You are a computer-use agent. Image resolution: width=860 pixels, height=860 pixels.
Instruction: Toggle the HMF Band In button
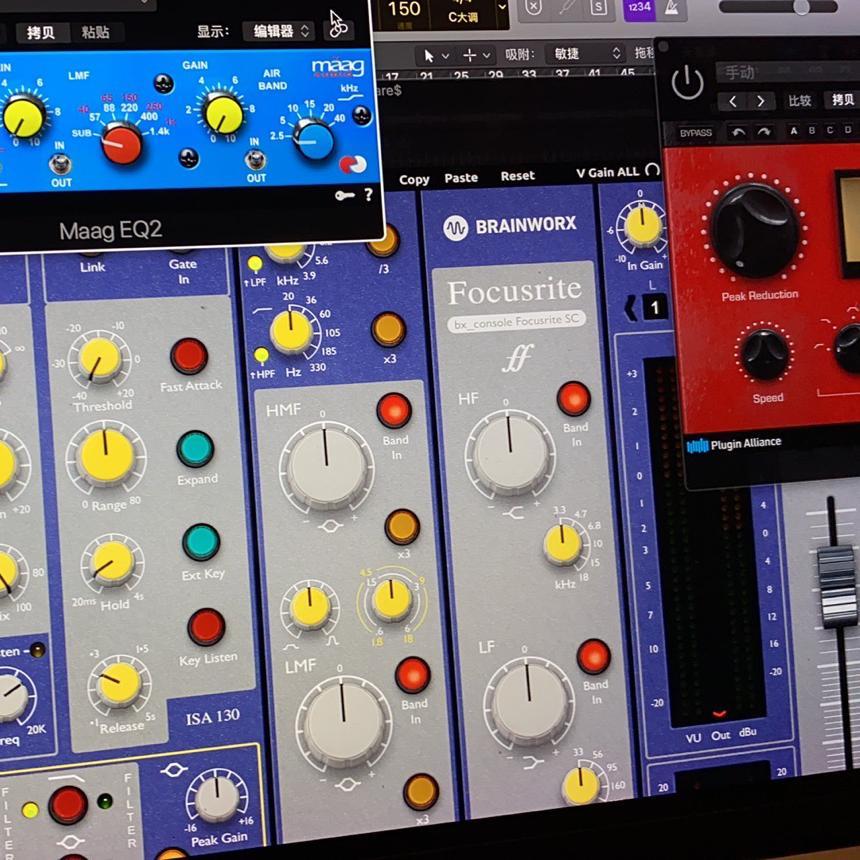point(394,410)
